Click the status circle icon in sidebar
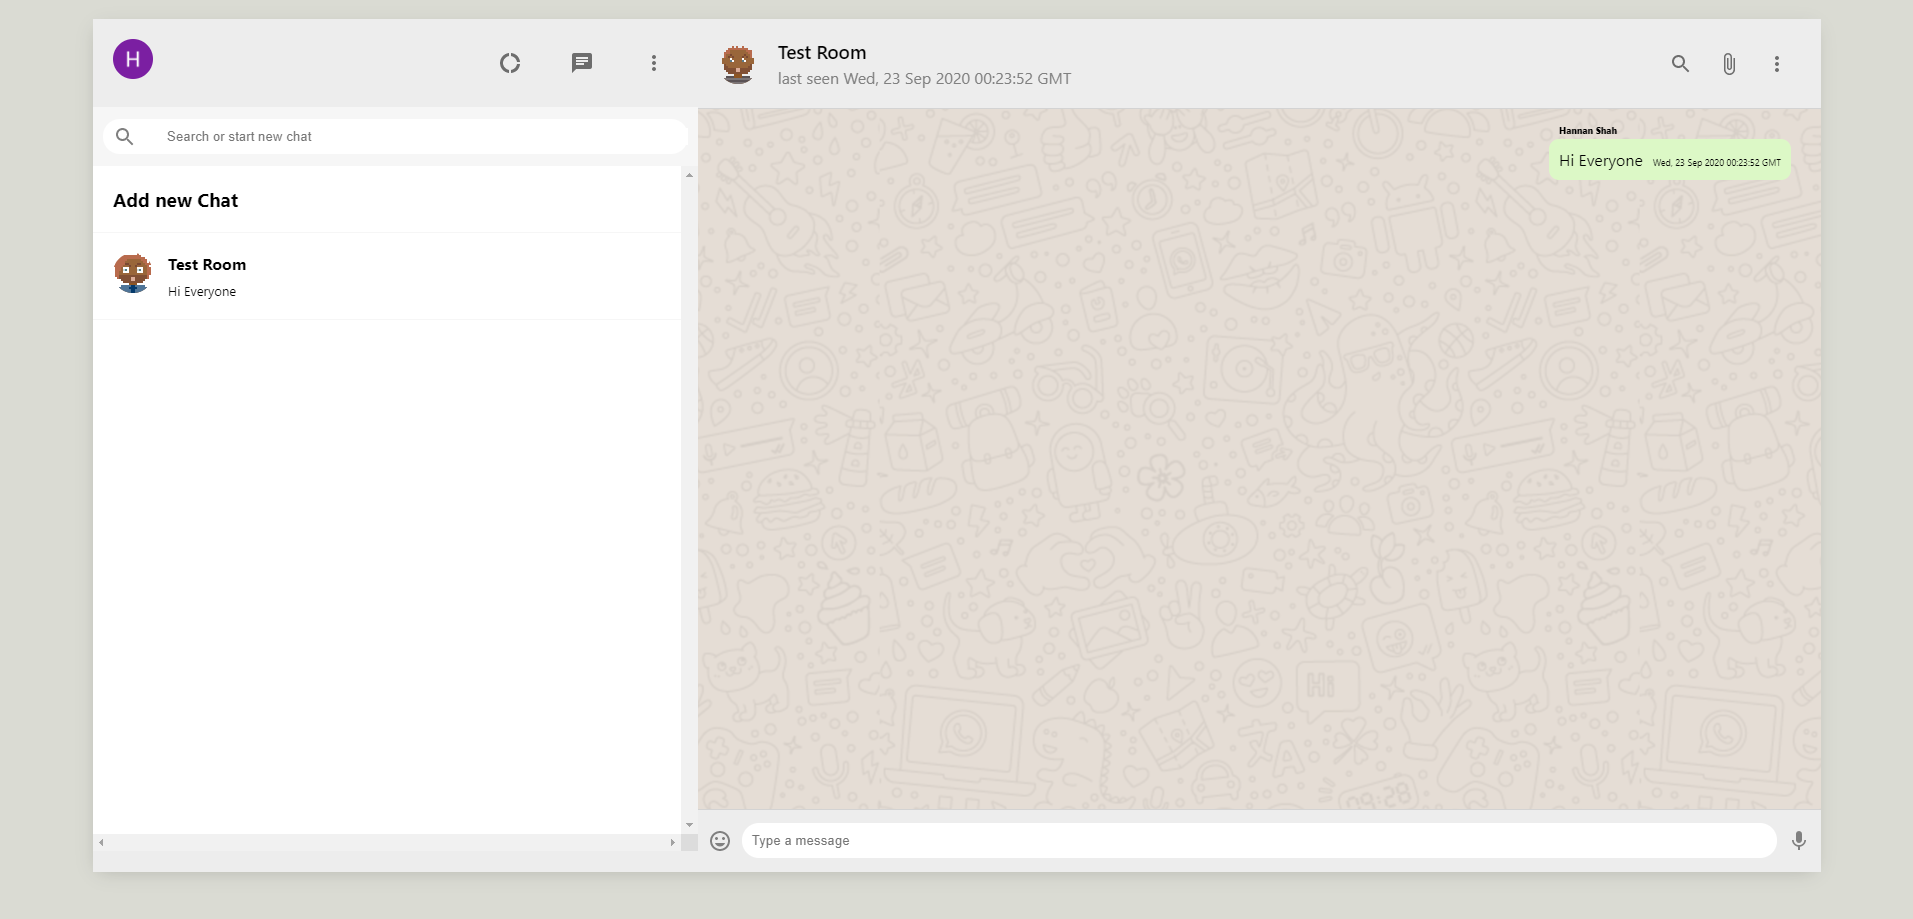Screen dimensions: 1913x919 [510, 63]
